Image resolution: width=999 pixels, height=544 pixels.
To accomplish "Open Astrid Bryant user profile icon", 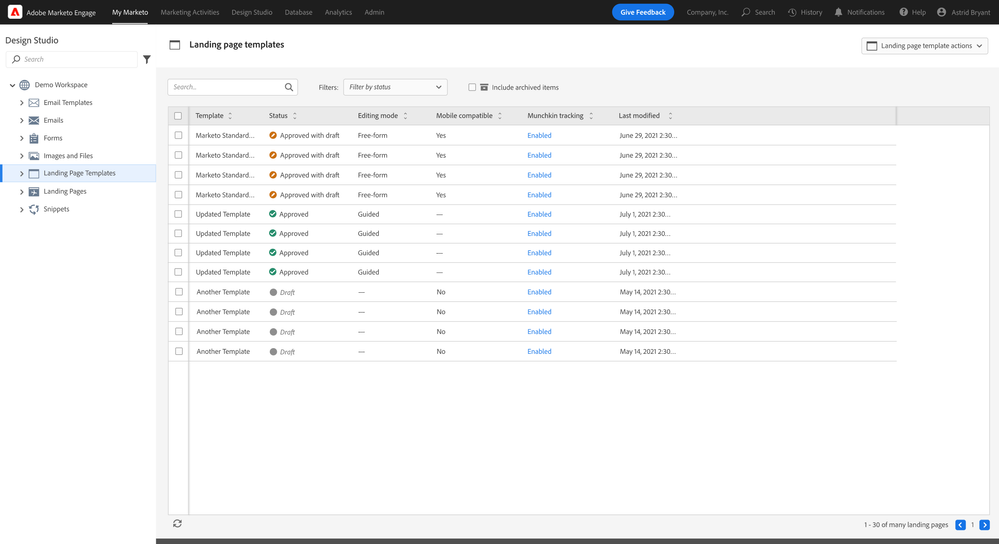I will click(x=942, y=12).
